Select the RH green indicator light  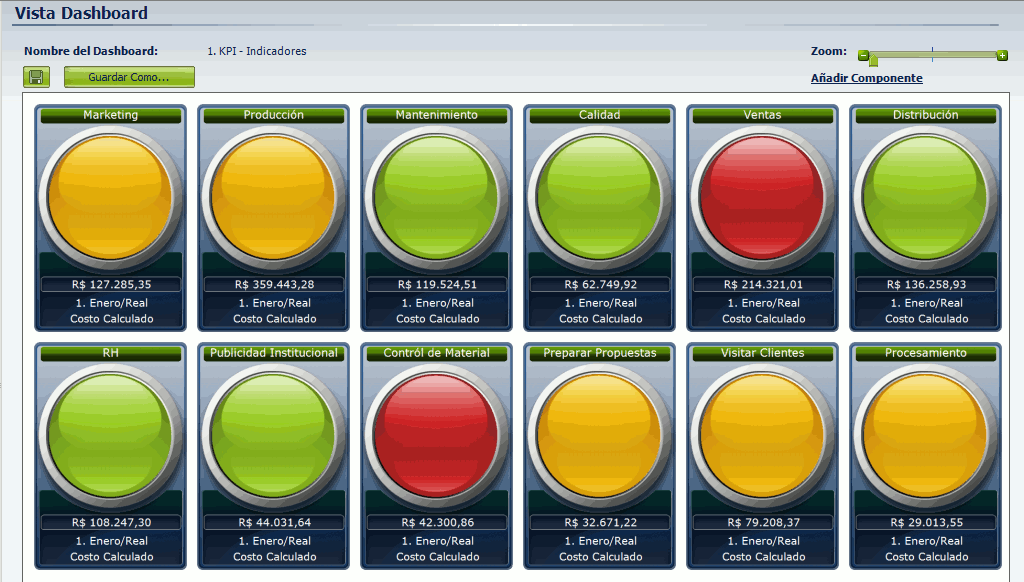click(x=110, y=431)
